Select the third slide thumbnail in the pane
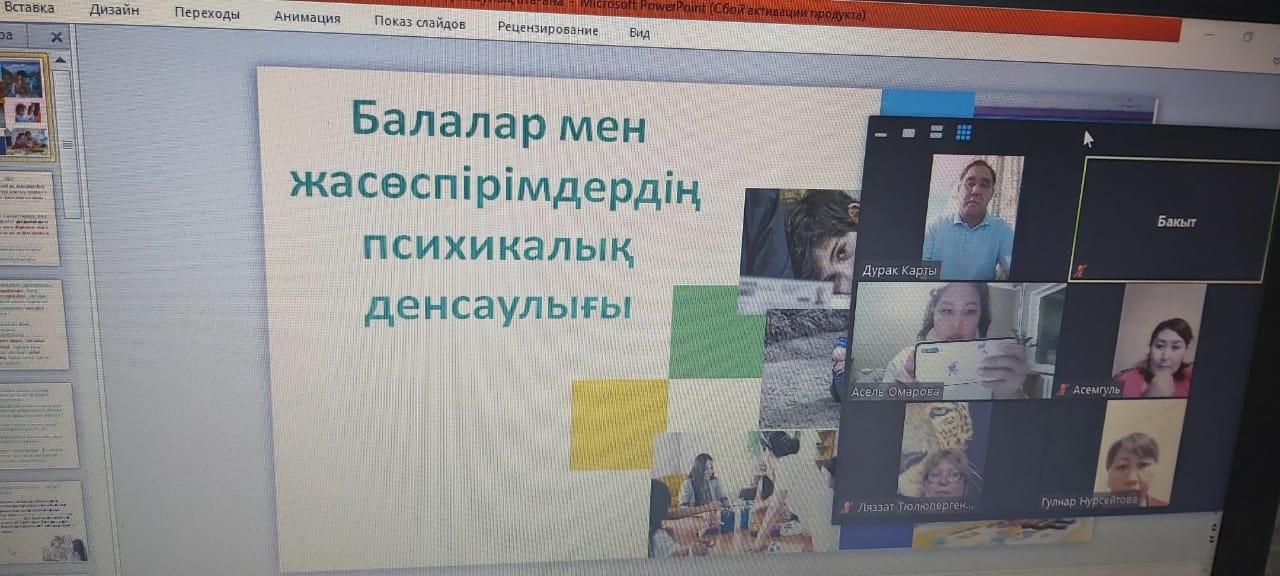The width and height of the screenshot is (1280, 576). (x=35, y=324)
